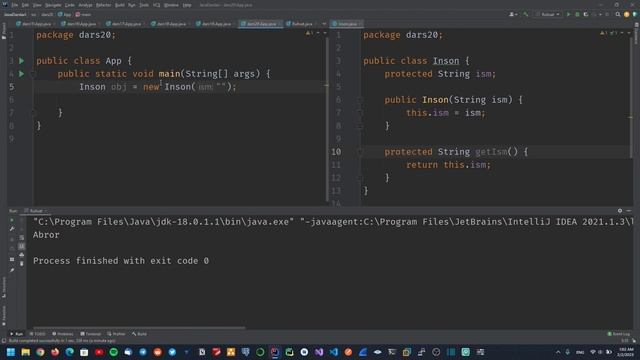Print the console output with the printer icon

(22, 255)
